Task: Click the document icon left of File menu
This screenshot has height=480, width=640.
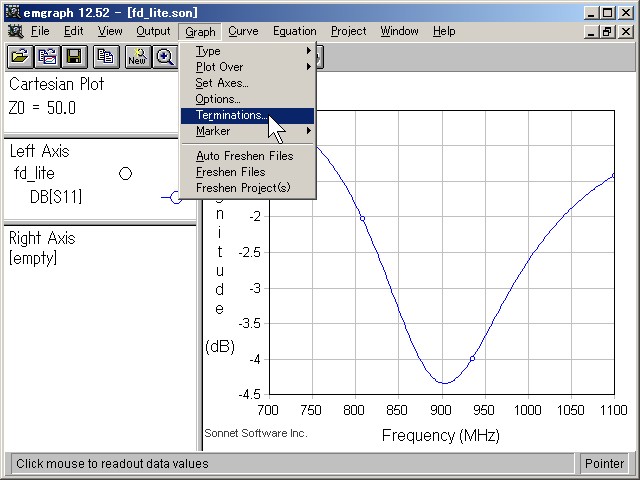Action: click(x=15, y=31)
